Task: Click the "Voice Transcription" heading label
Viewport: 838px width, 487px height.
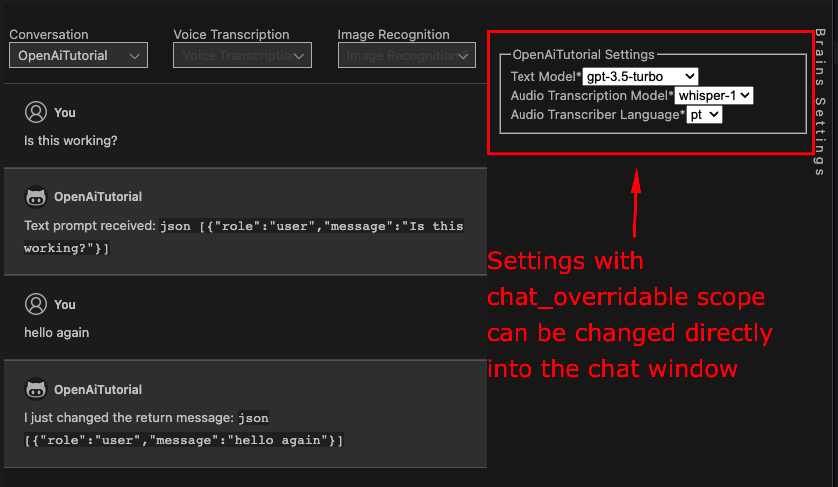Action: point(231,34)
